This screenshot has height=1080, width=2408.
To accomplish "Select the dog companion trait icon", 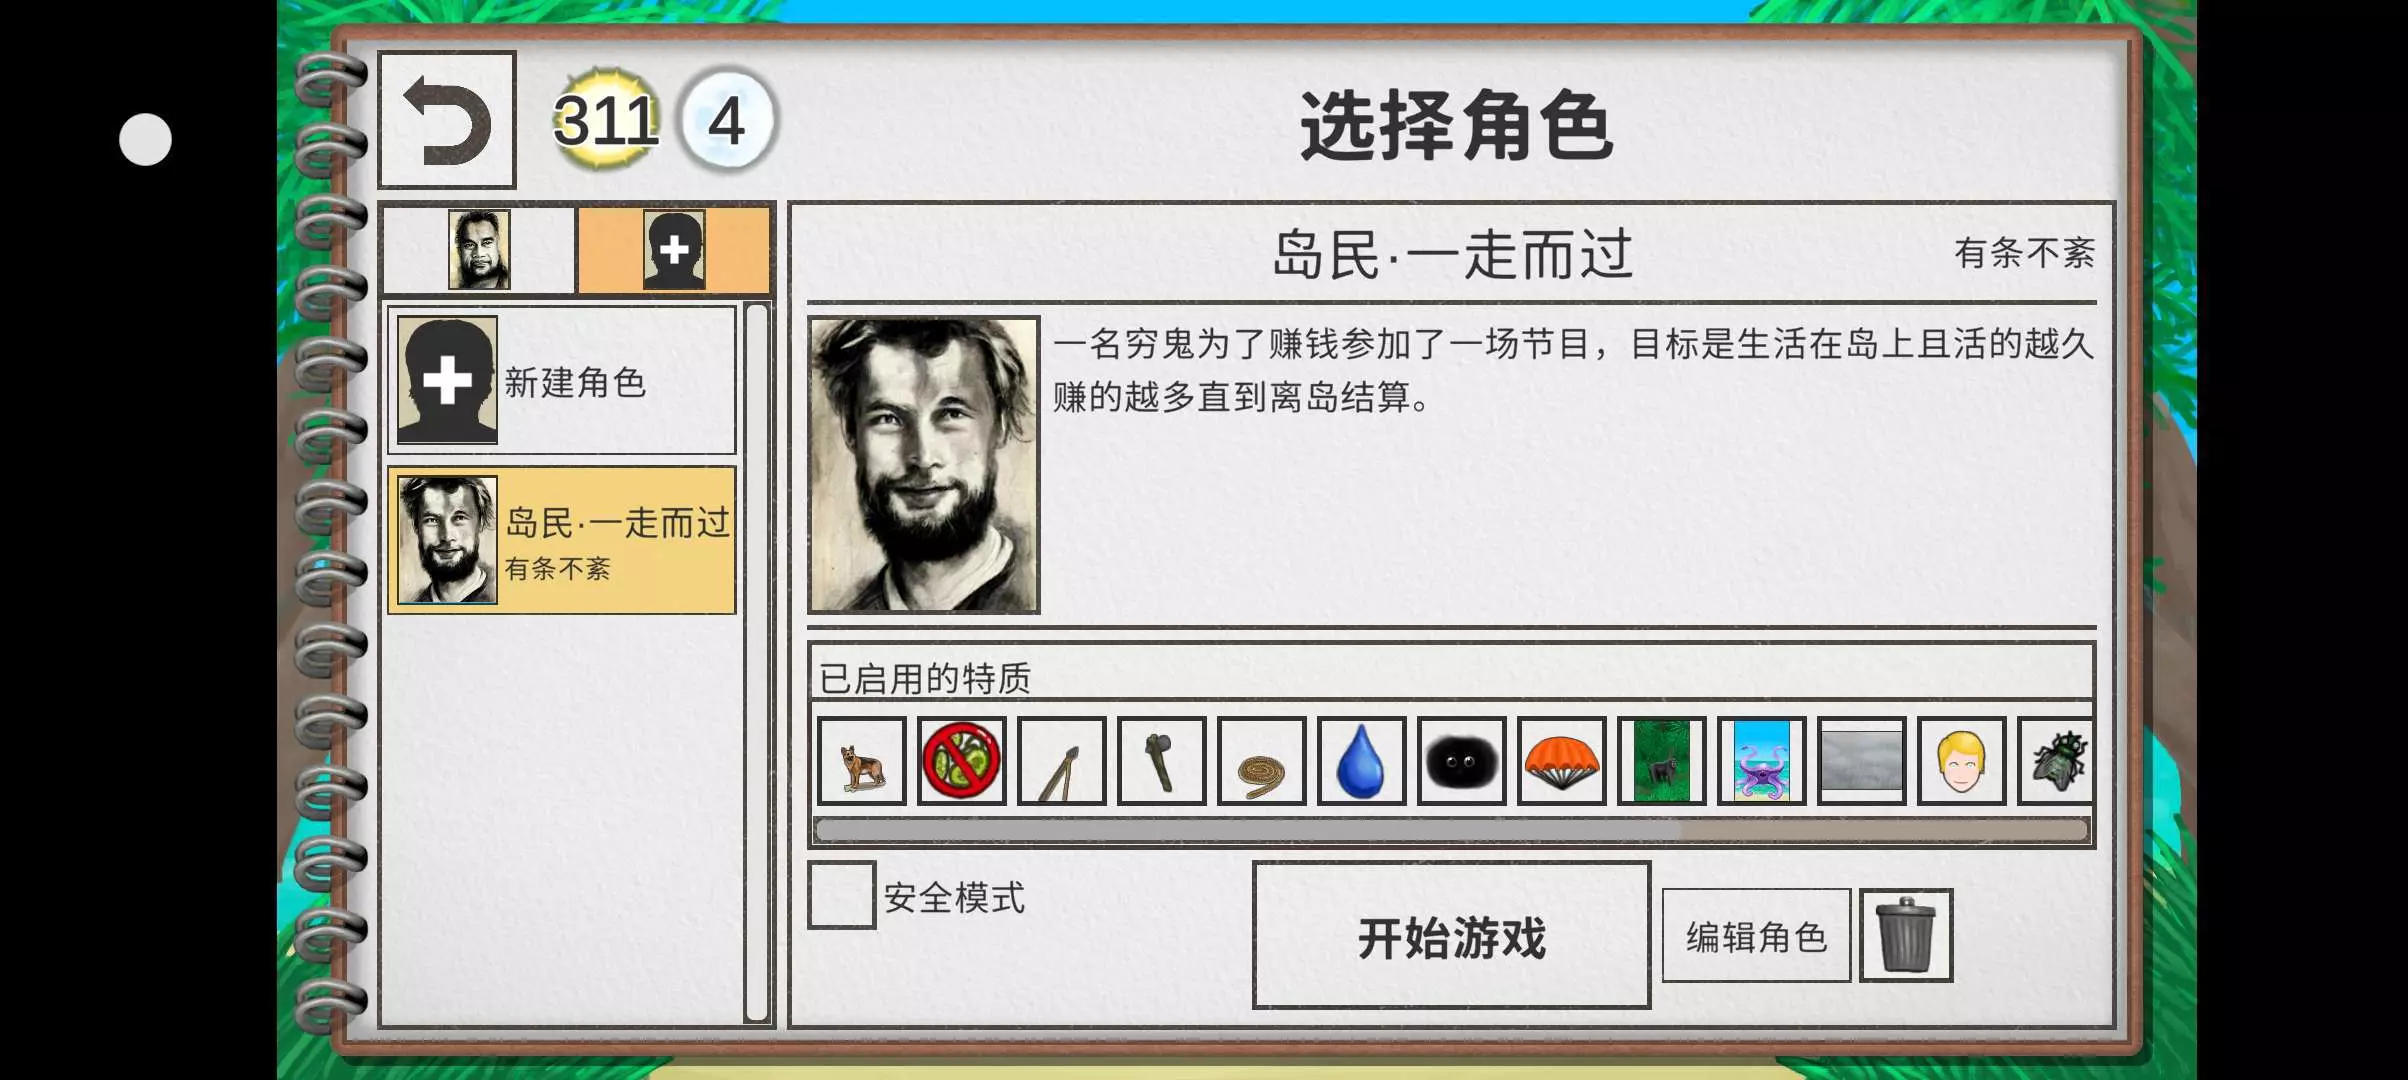I will tap(861, 761).
